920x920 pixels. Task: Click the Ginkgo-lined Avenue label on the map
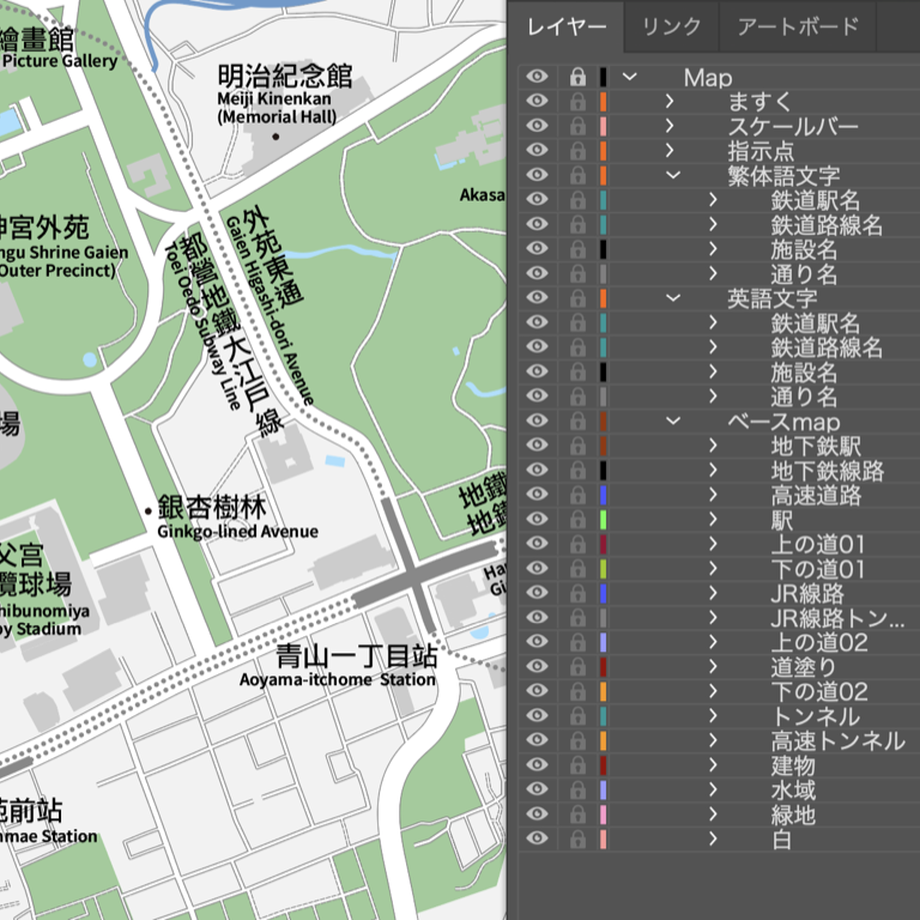(238, 532)
